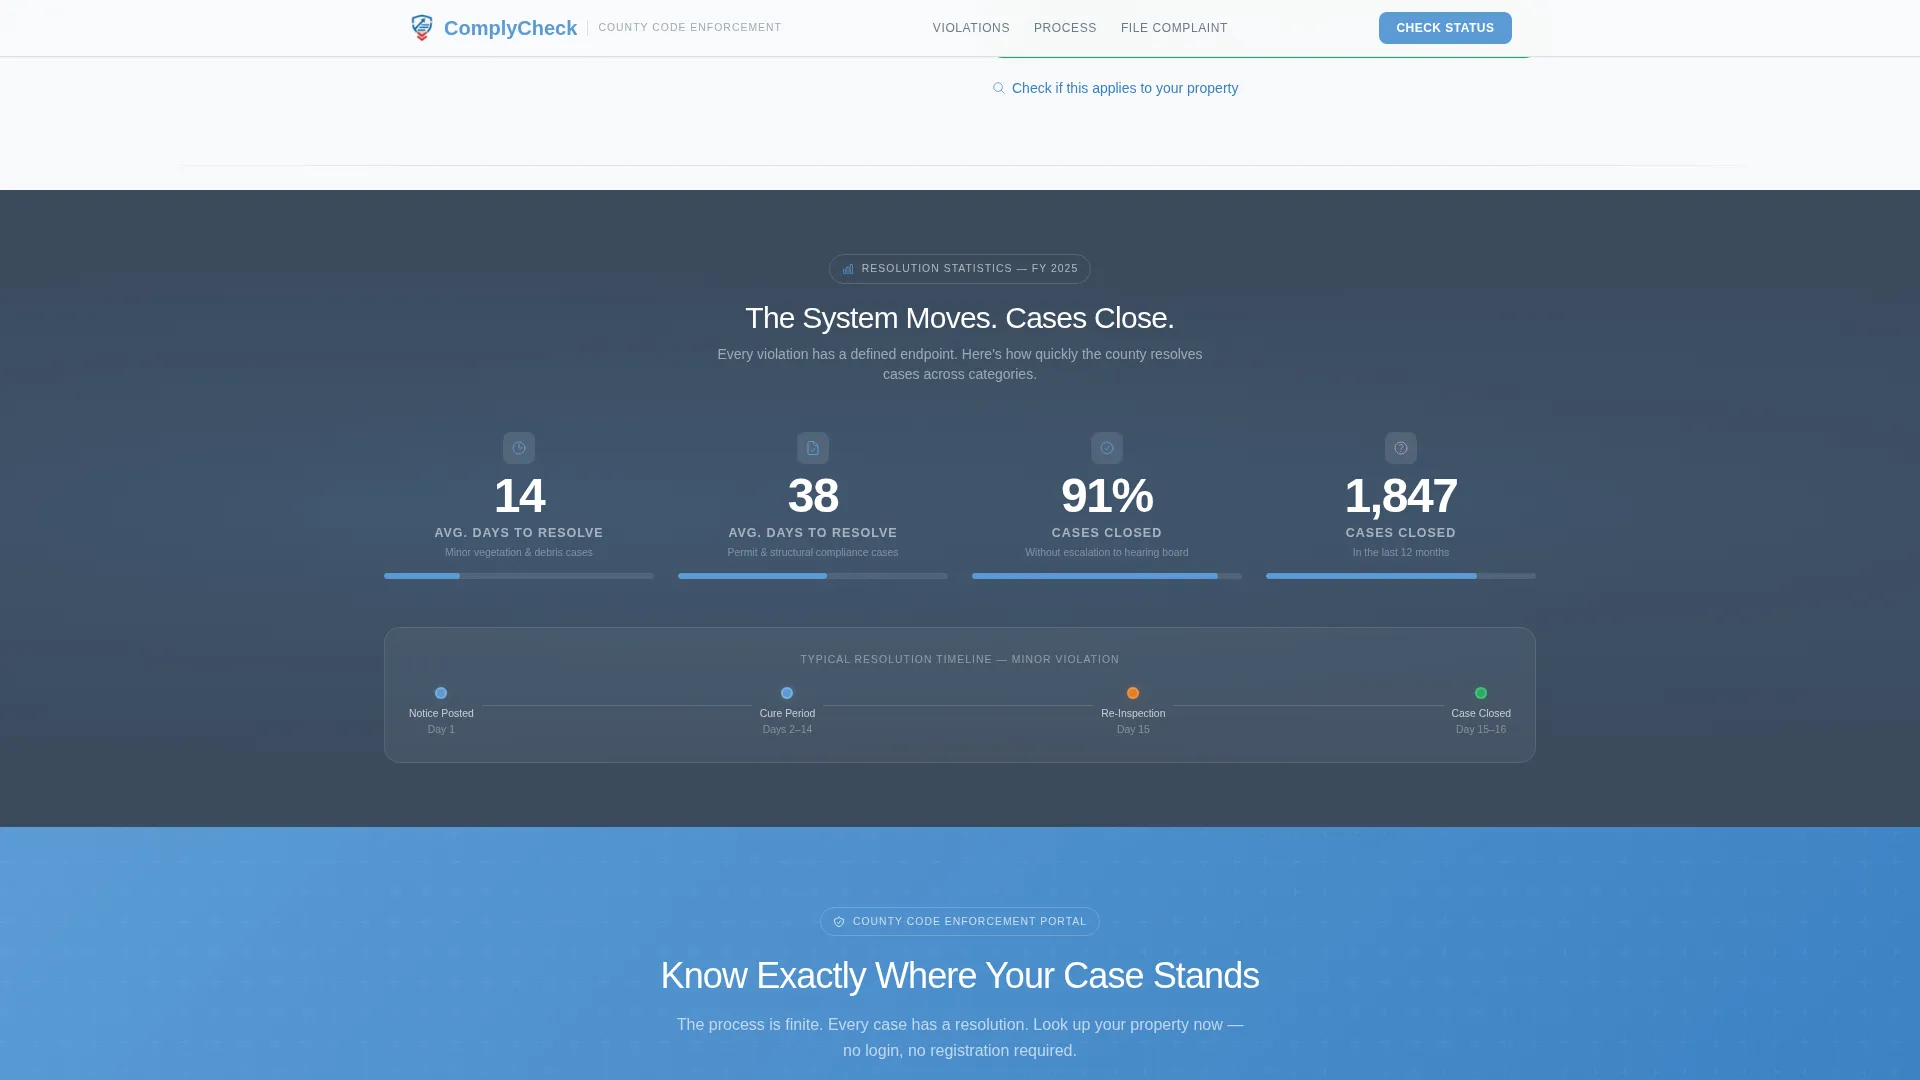Click the Check Status button
Viewport: 1920px width, 1080px height.
pyautogui.click(x=1445, y=28)
